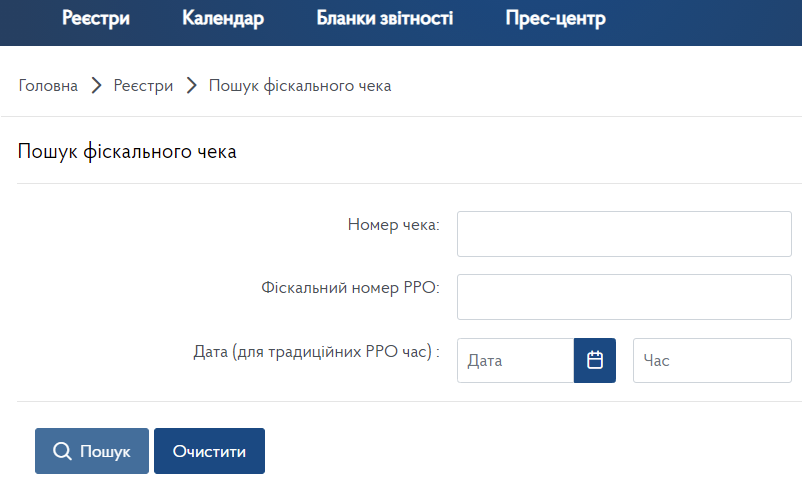Screen dimensions: 802x492
Task: Click into the Дата text field
Action: pos(516,360)
